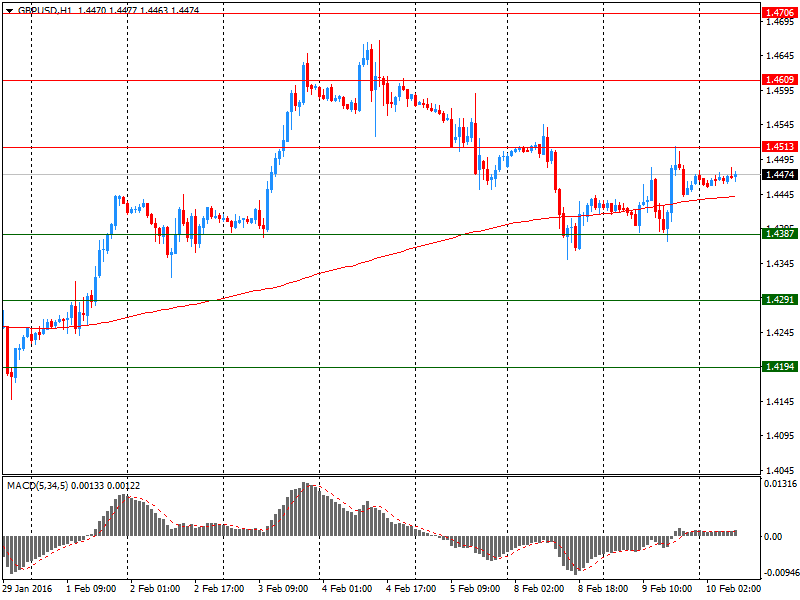Open the chart menu triangle beside GBPUSD,H1
Screen dimensions: 800x600
(x=9, y=10)
